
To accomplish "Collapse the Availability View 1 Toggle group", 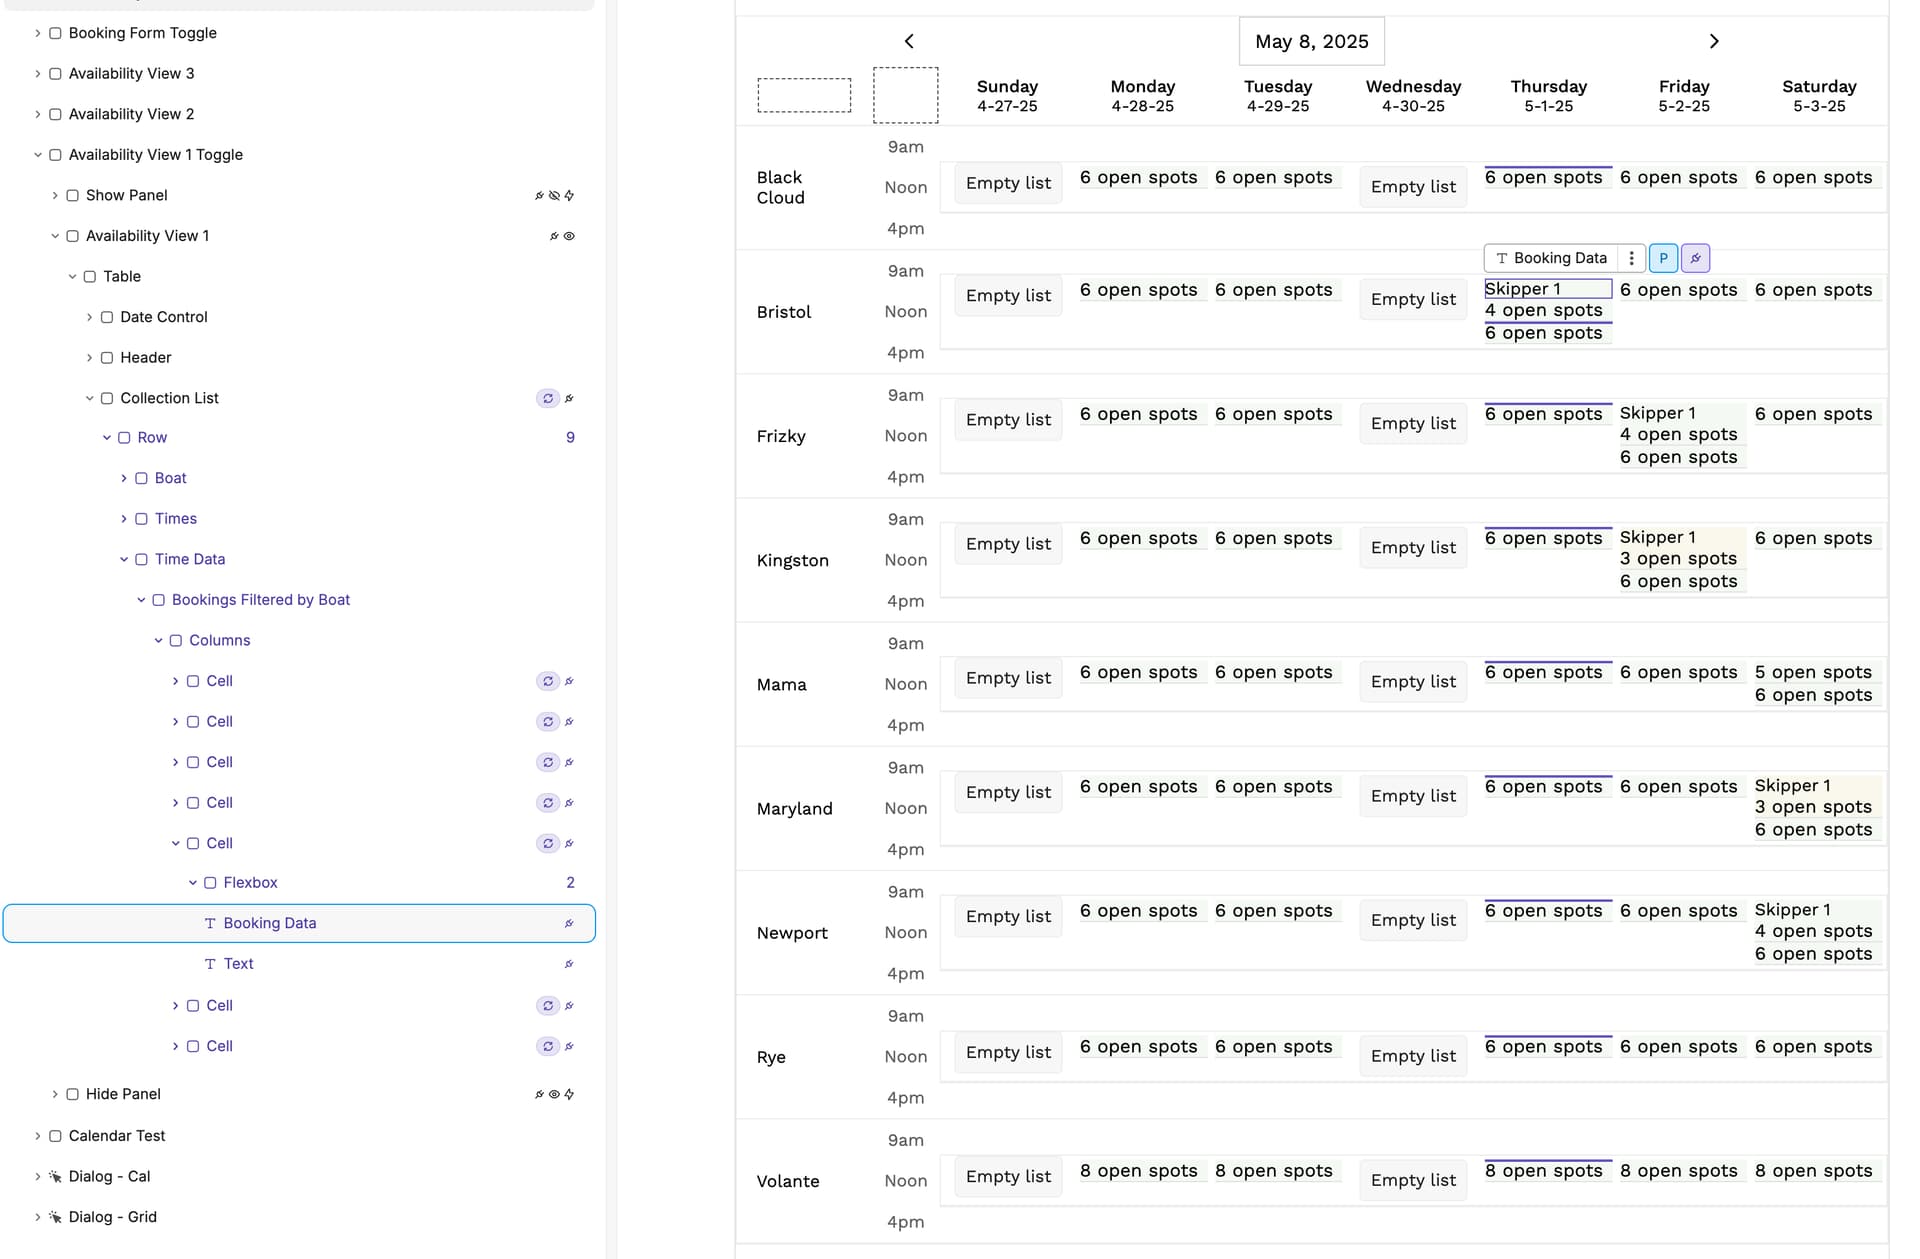I will tap(38, 155).
